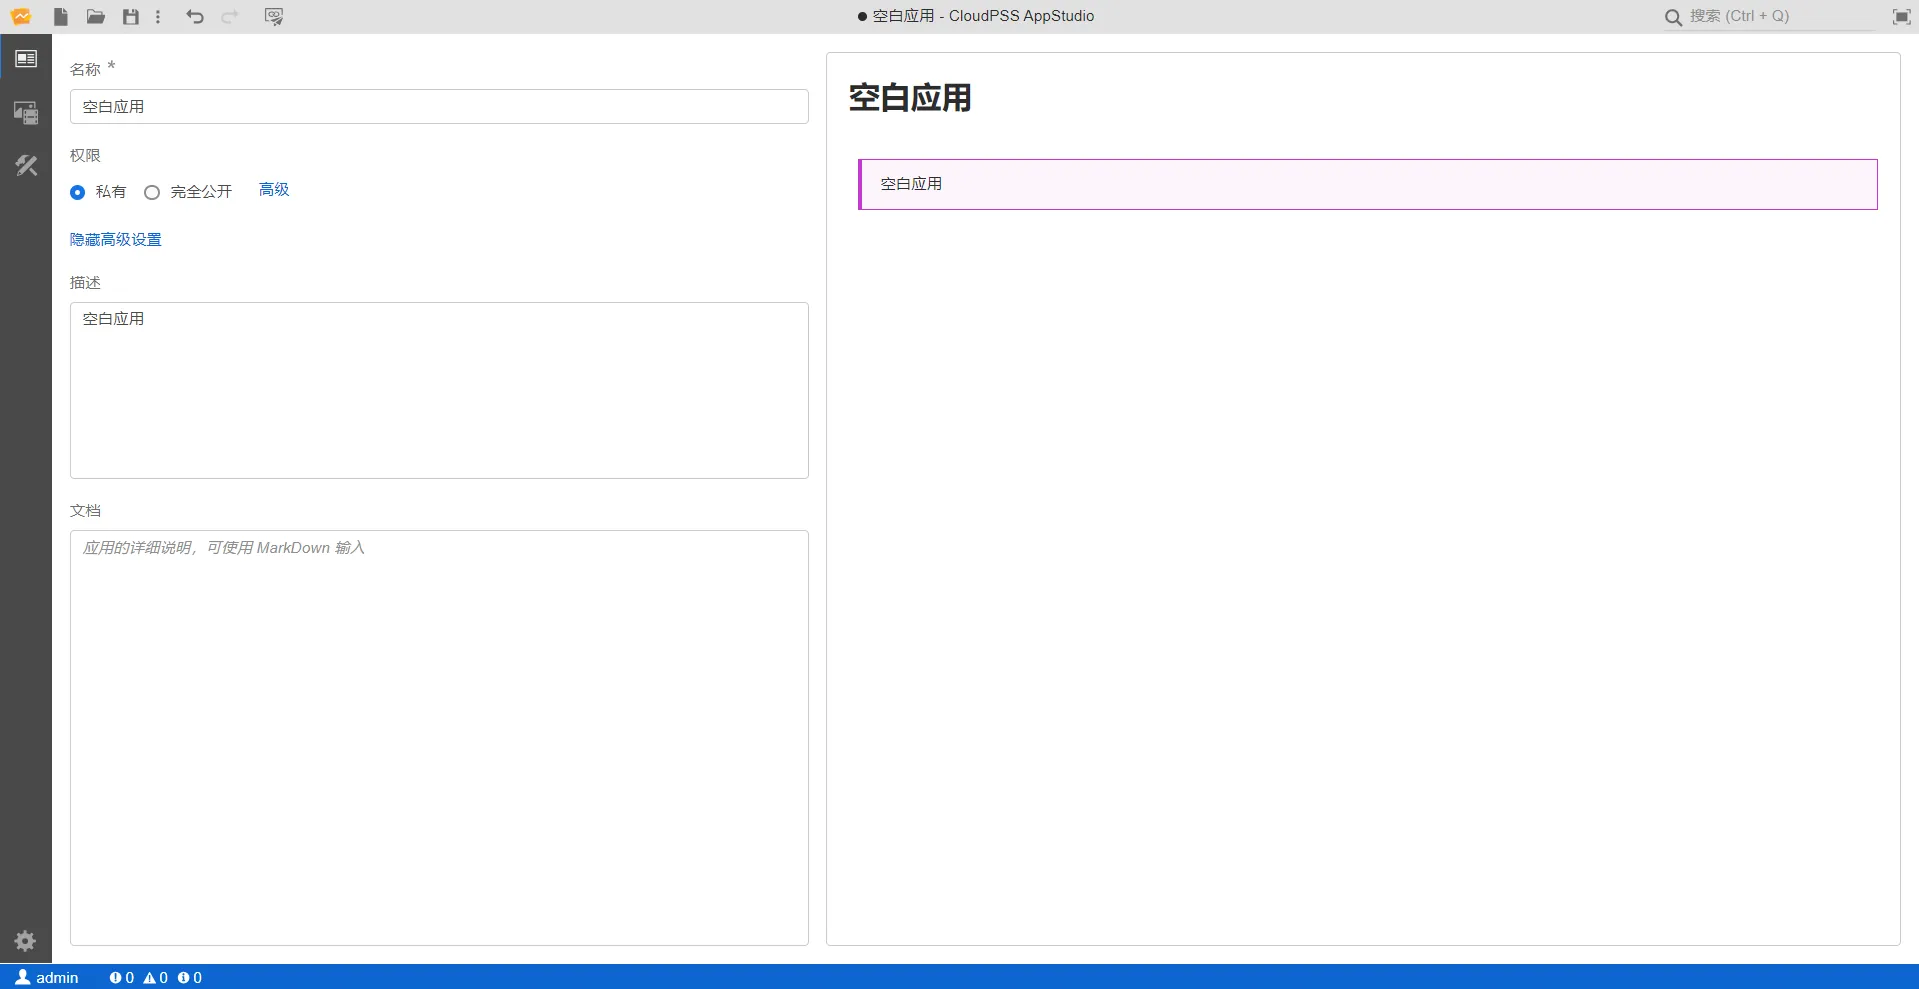Click the preview and publish icon
Screen dimensions: 1919x989
[274, 16]
